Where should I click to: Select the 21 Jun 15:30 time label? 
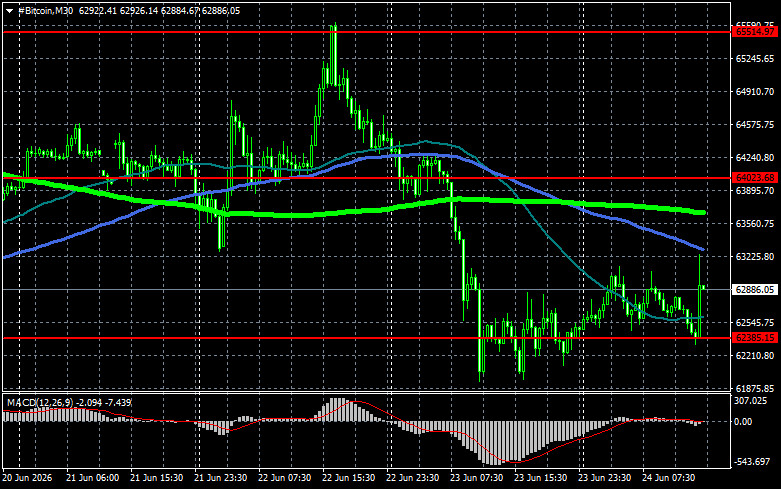(x=156, y=478)
